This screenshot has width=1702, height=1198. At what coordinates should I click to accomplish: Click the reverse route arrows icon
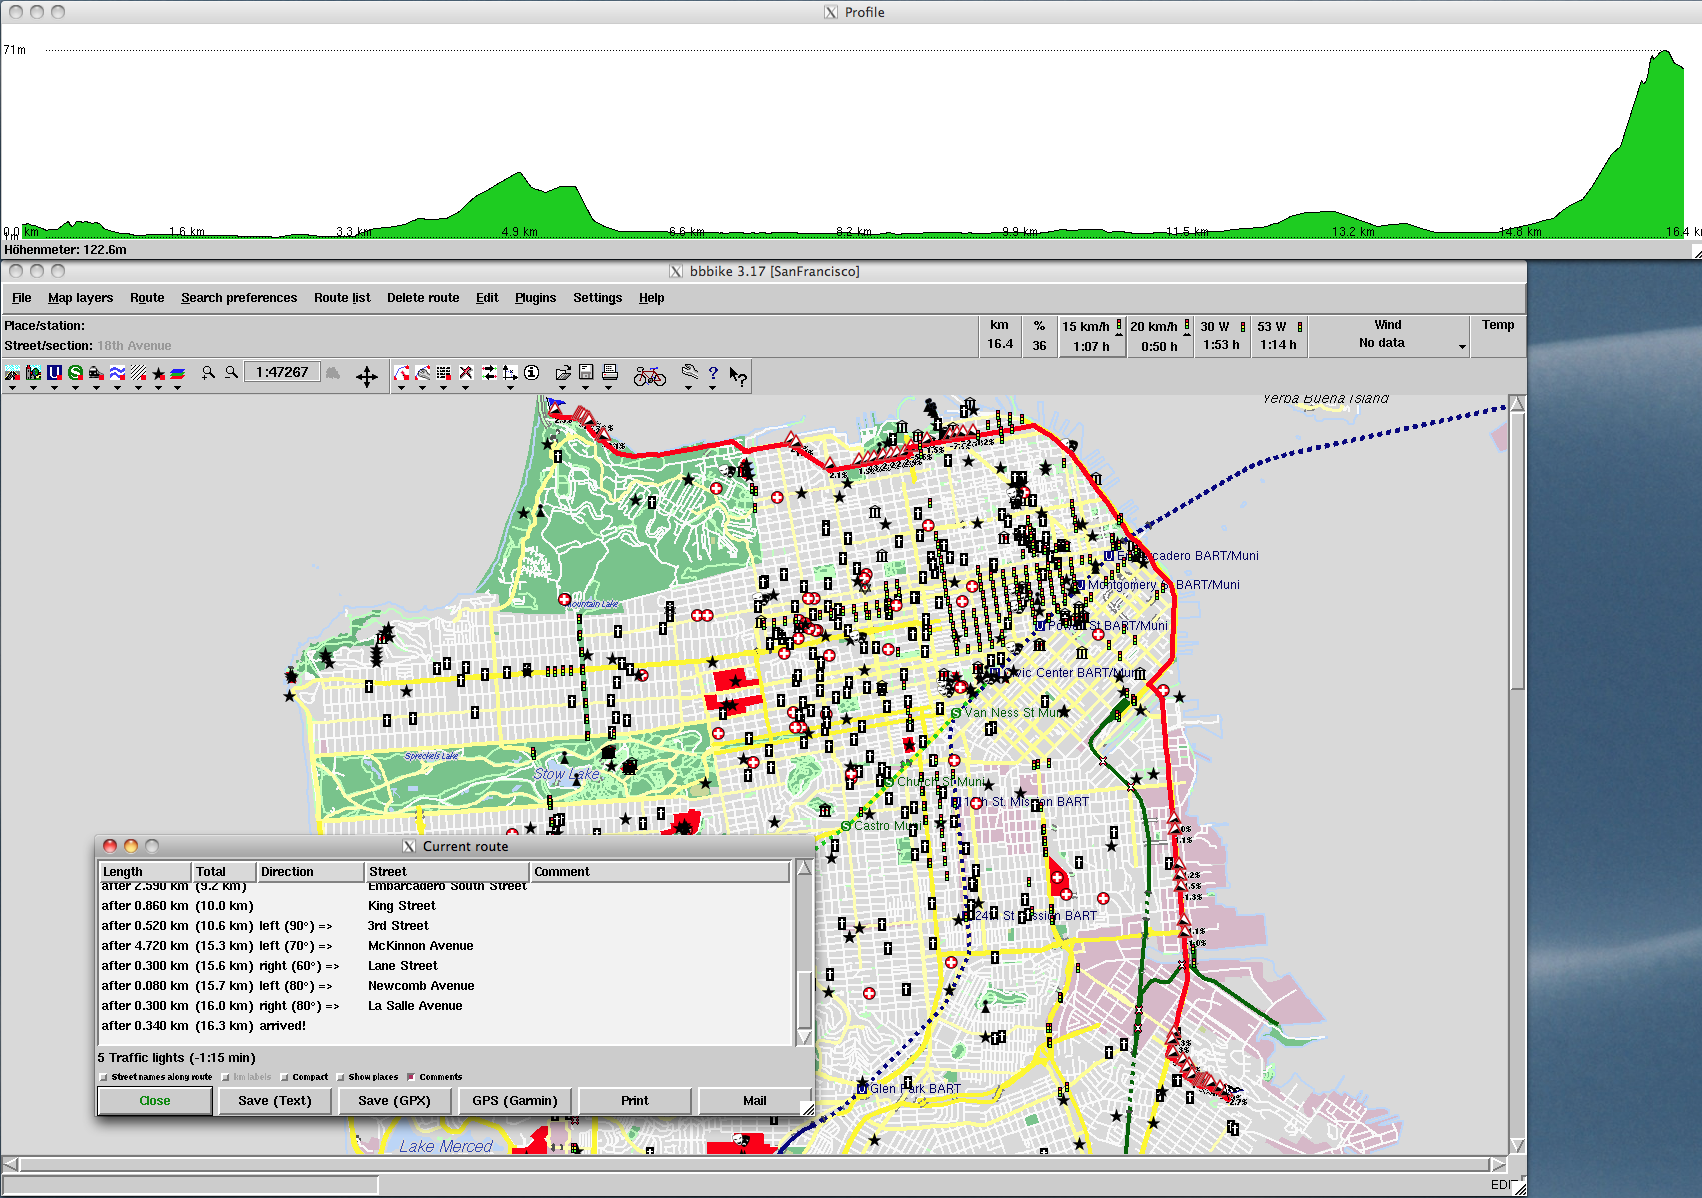(x=489, y=373)
